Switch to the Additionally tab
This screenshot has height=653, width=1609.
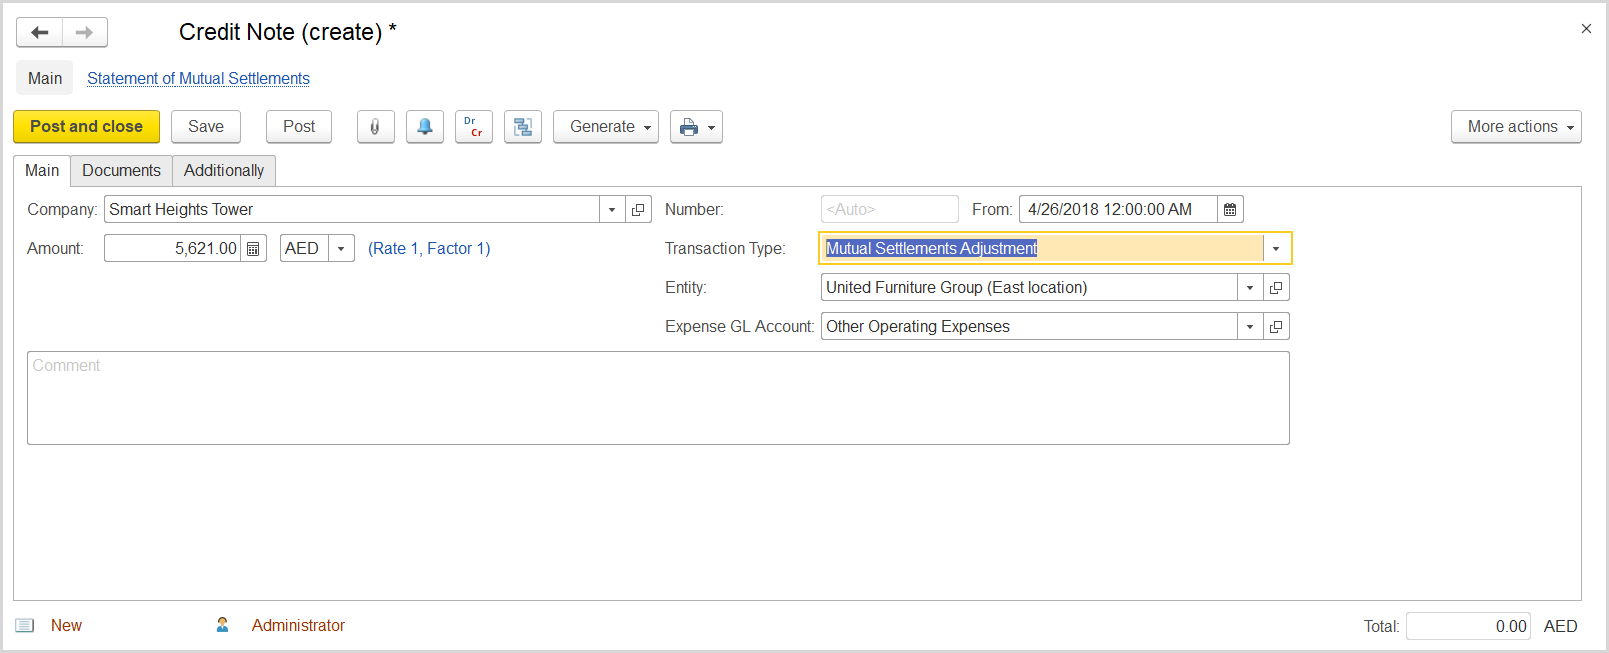[x=224, y=171]
